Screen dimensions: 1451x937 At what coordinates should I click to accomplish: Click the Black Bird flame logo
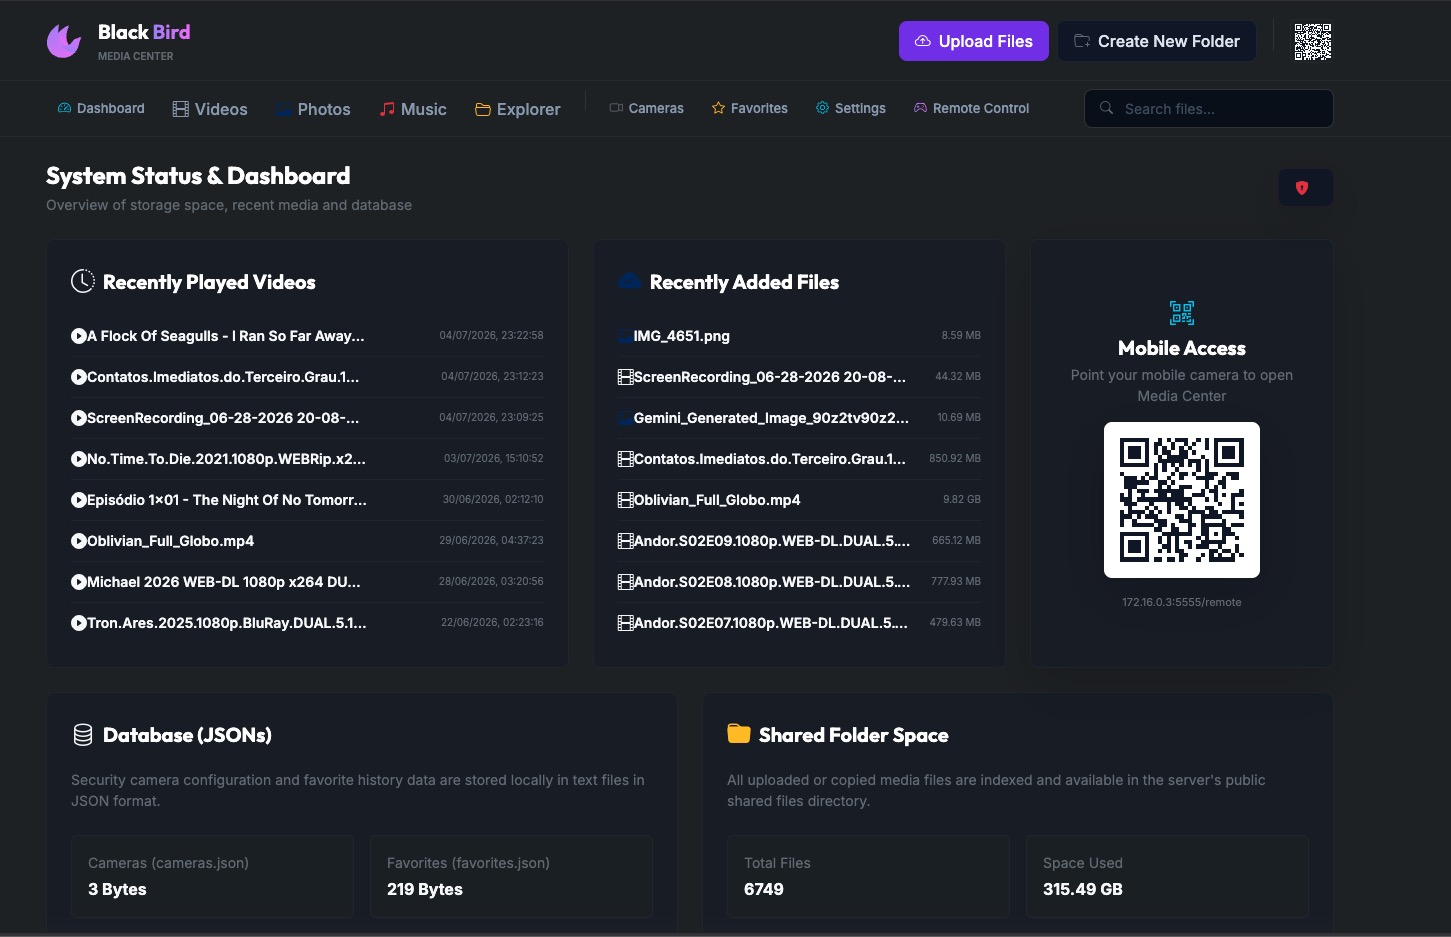coord(64,41)
